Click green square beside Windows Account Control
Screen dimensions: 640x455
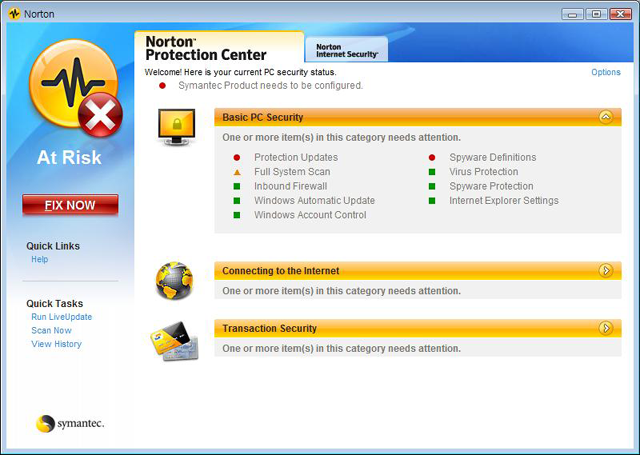click(237, 215)
